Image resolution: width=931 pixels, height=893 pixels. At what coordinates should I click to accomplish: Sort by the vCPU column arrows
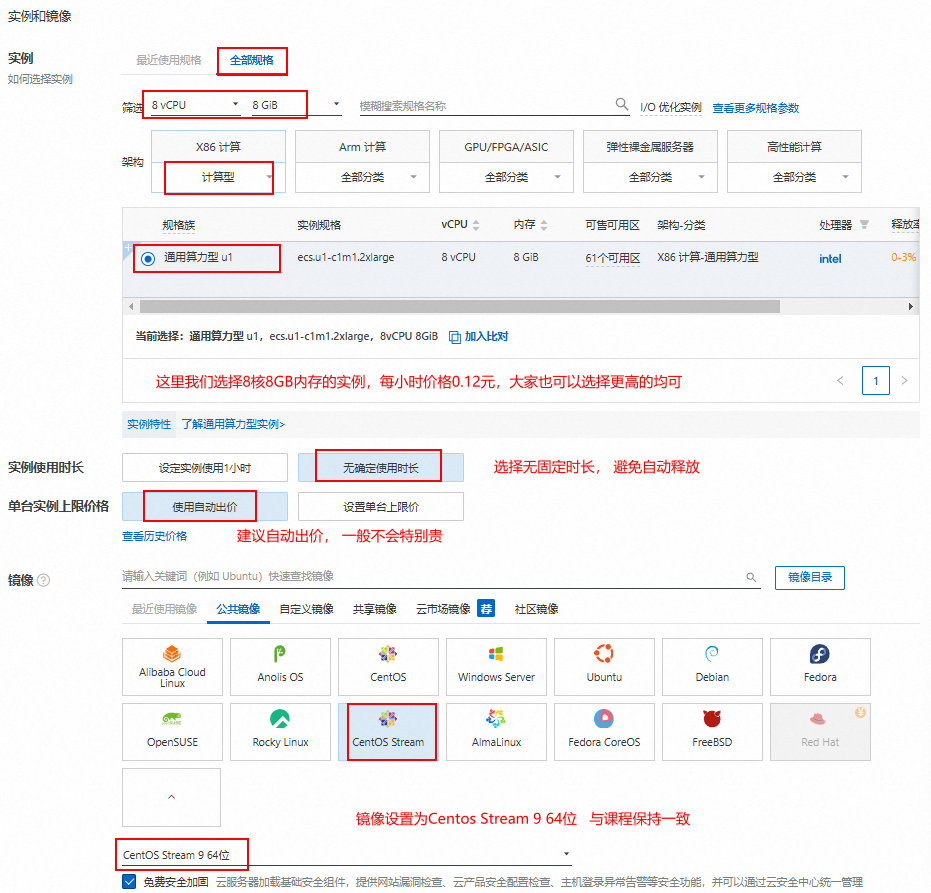click(476, 225)
